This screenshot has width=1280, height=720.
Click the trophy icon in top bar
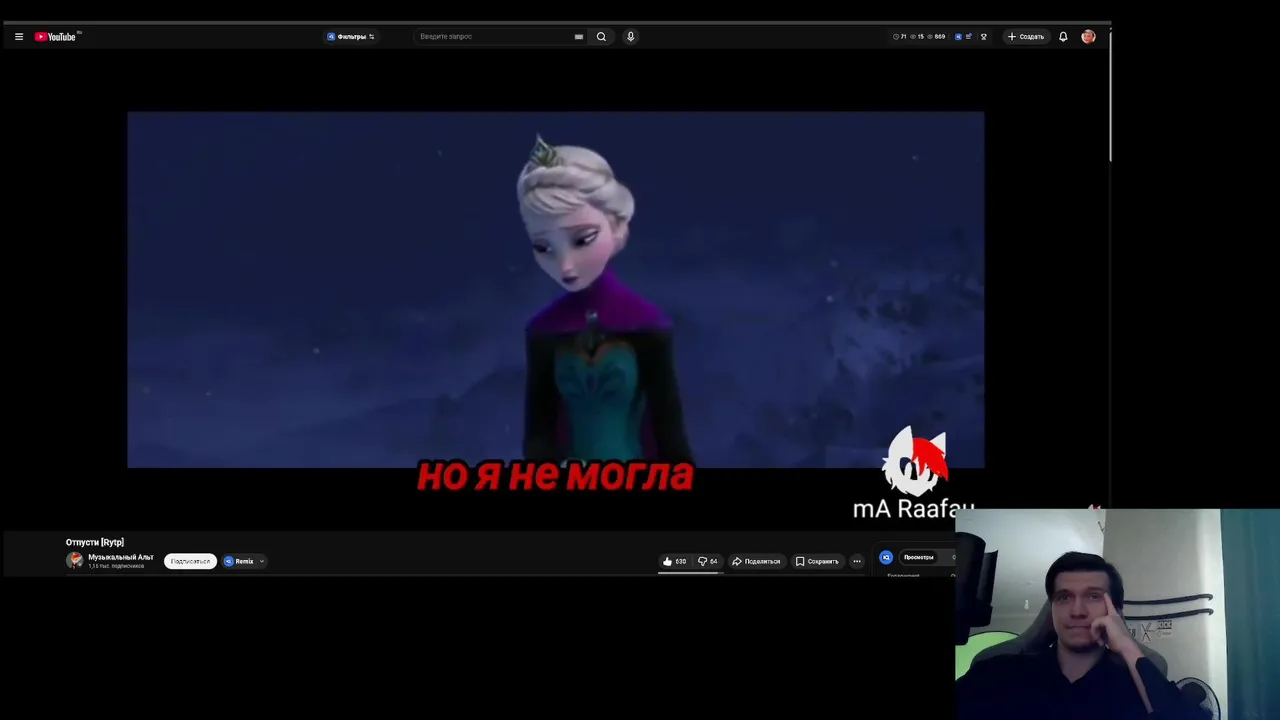click(x=984, y=36)
